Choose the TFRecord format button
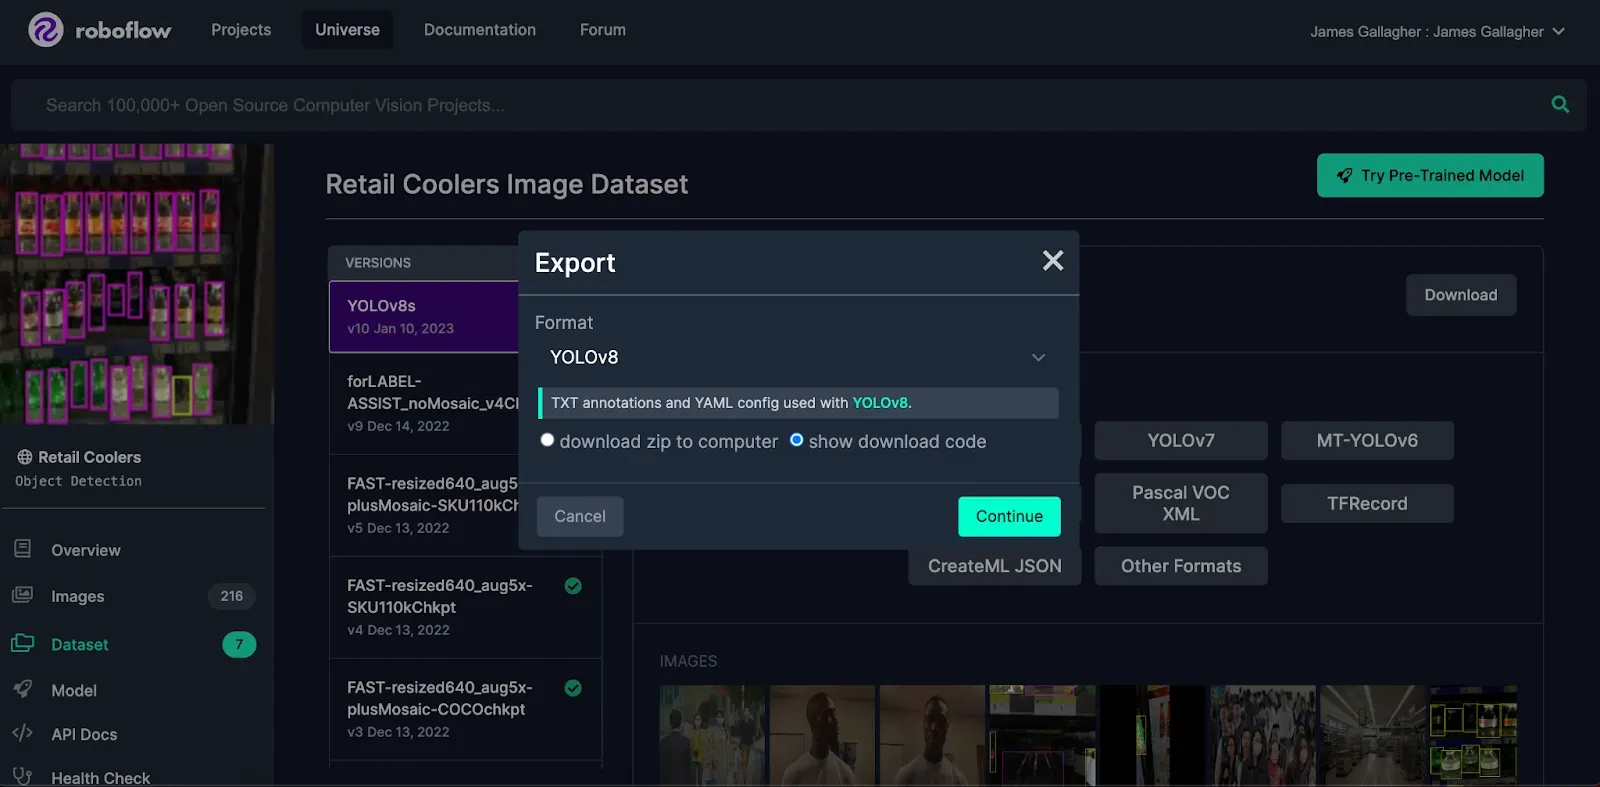Viewport: 1600px width, 787px height. click(x=1367, y=503)
